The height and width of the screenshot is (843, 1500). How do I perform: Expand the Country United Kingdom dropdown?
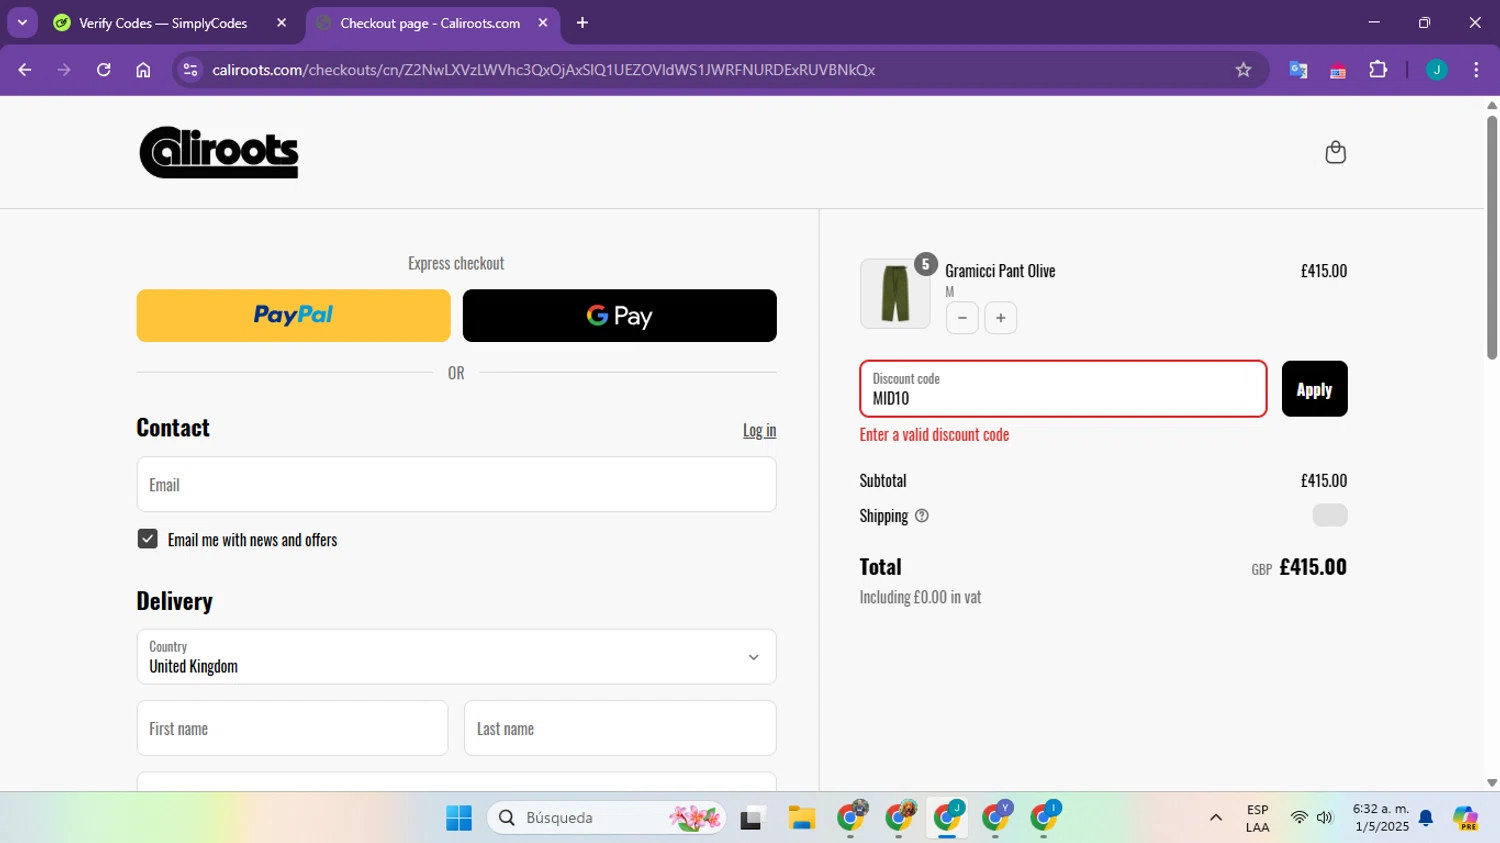tap(456, 657)
